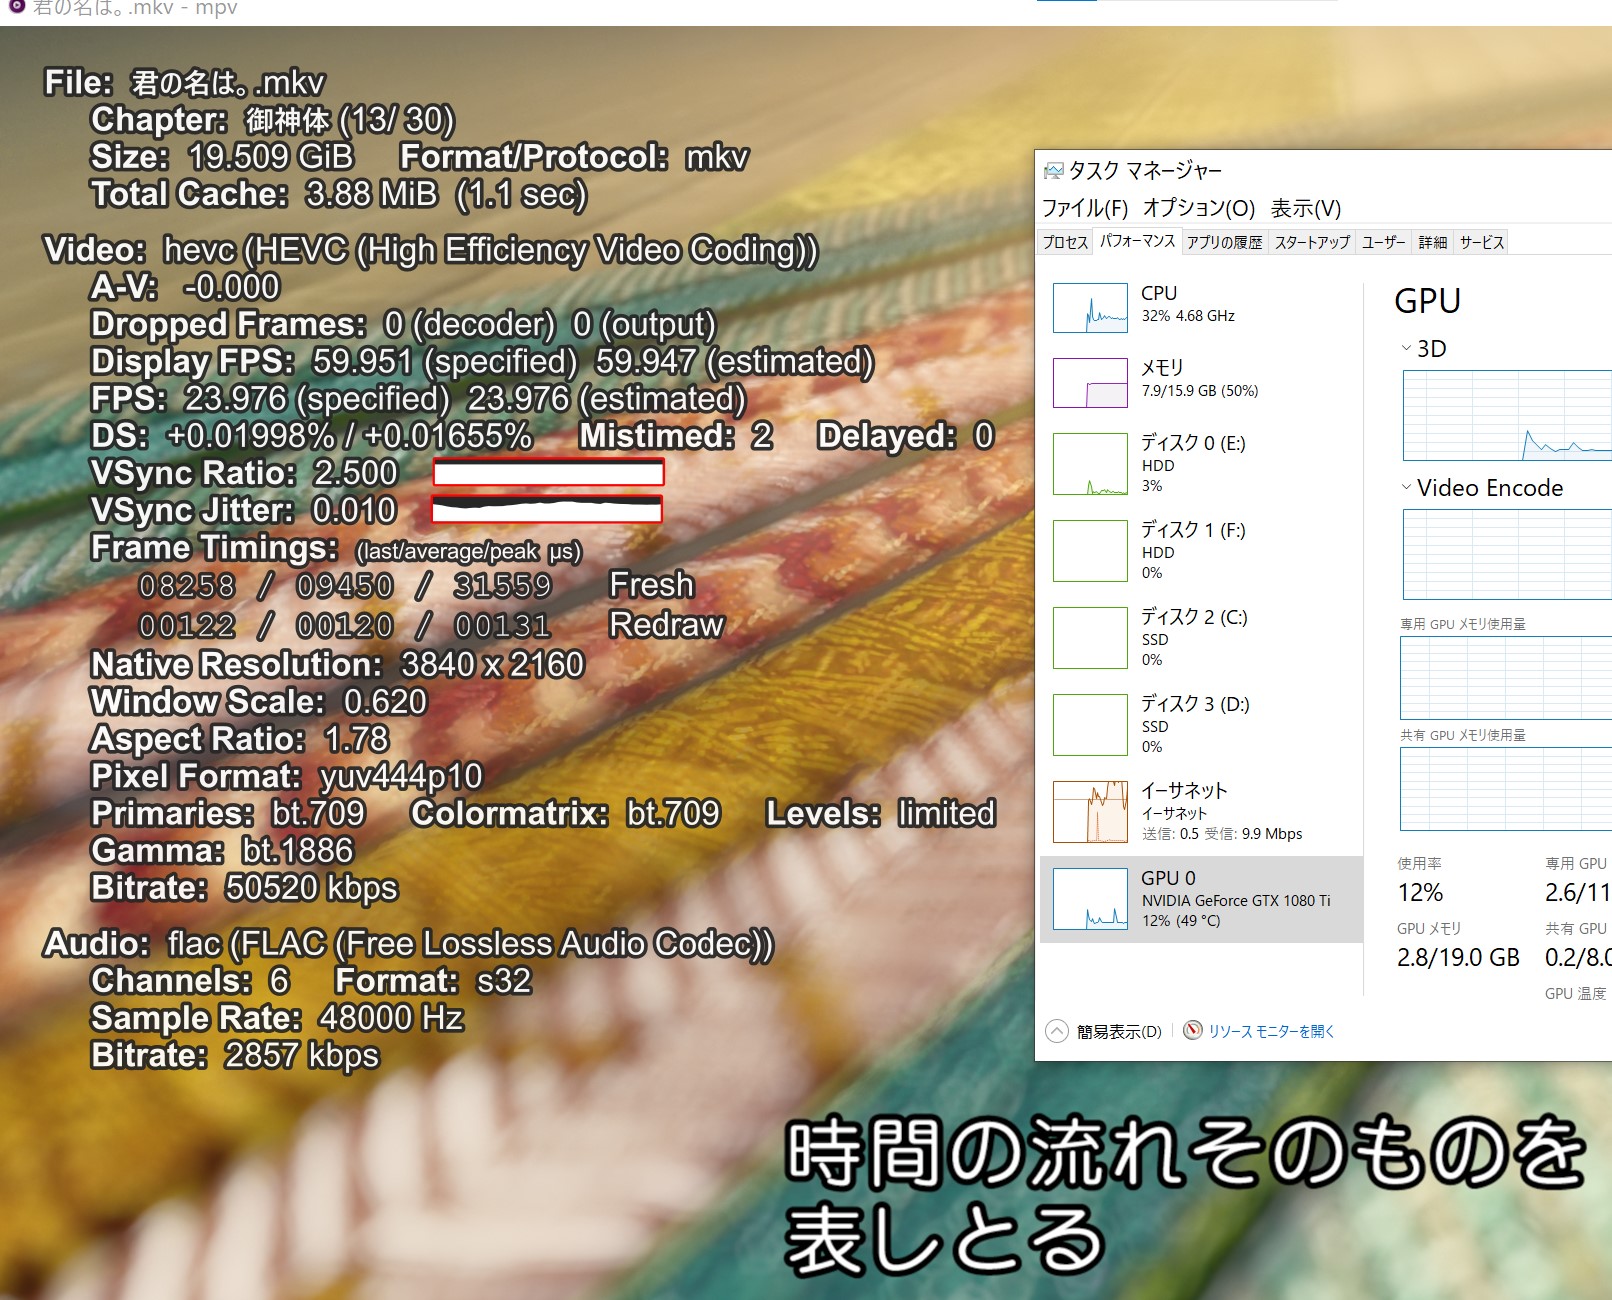Switch to the パフォーマンス tab
The height and width of the screenshot is (1300, 1612).
pyautogui.click(x=1137, y=241)
